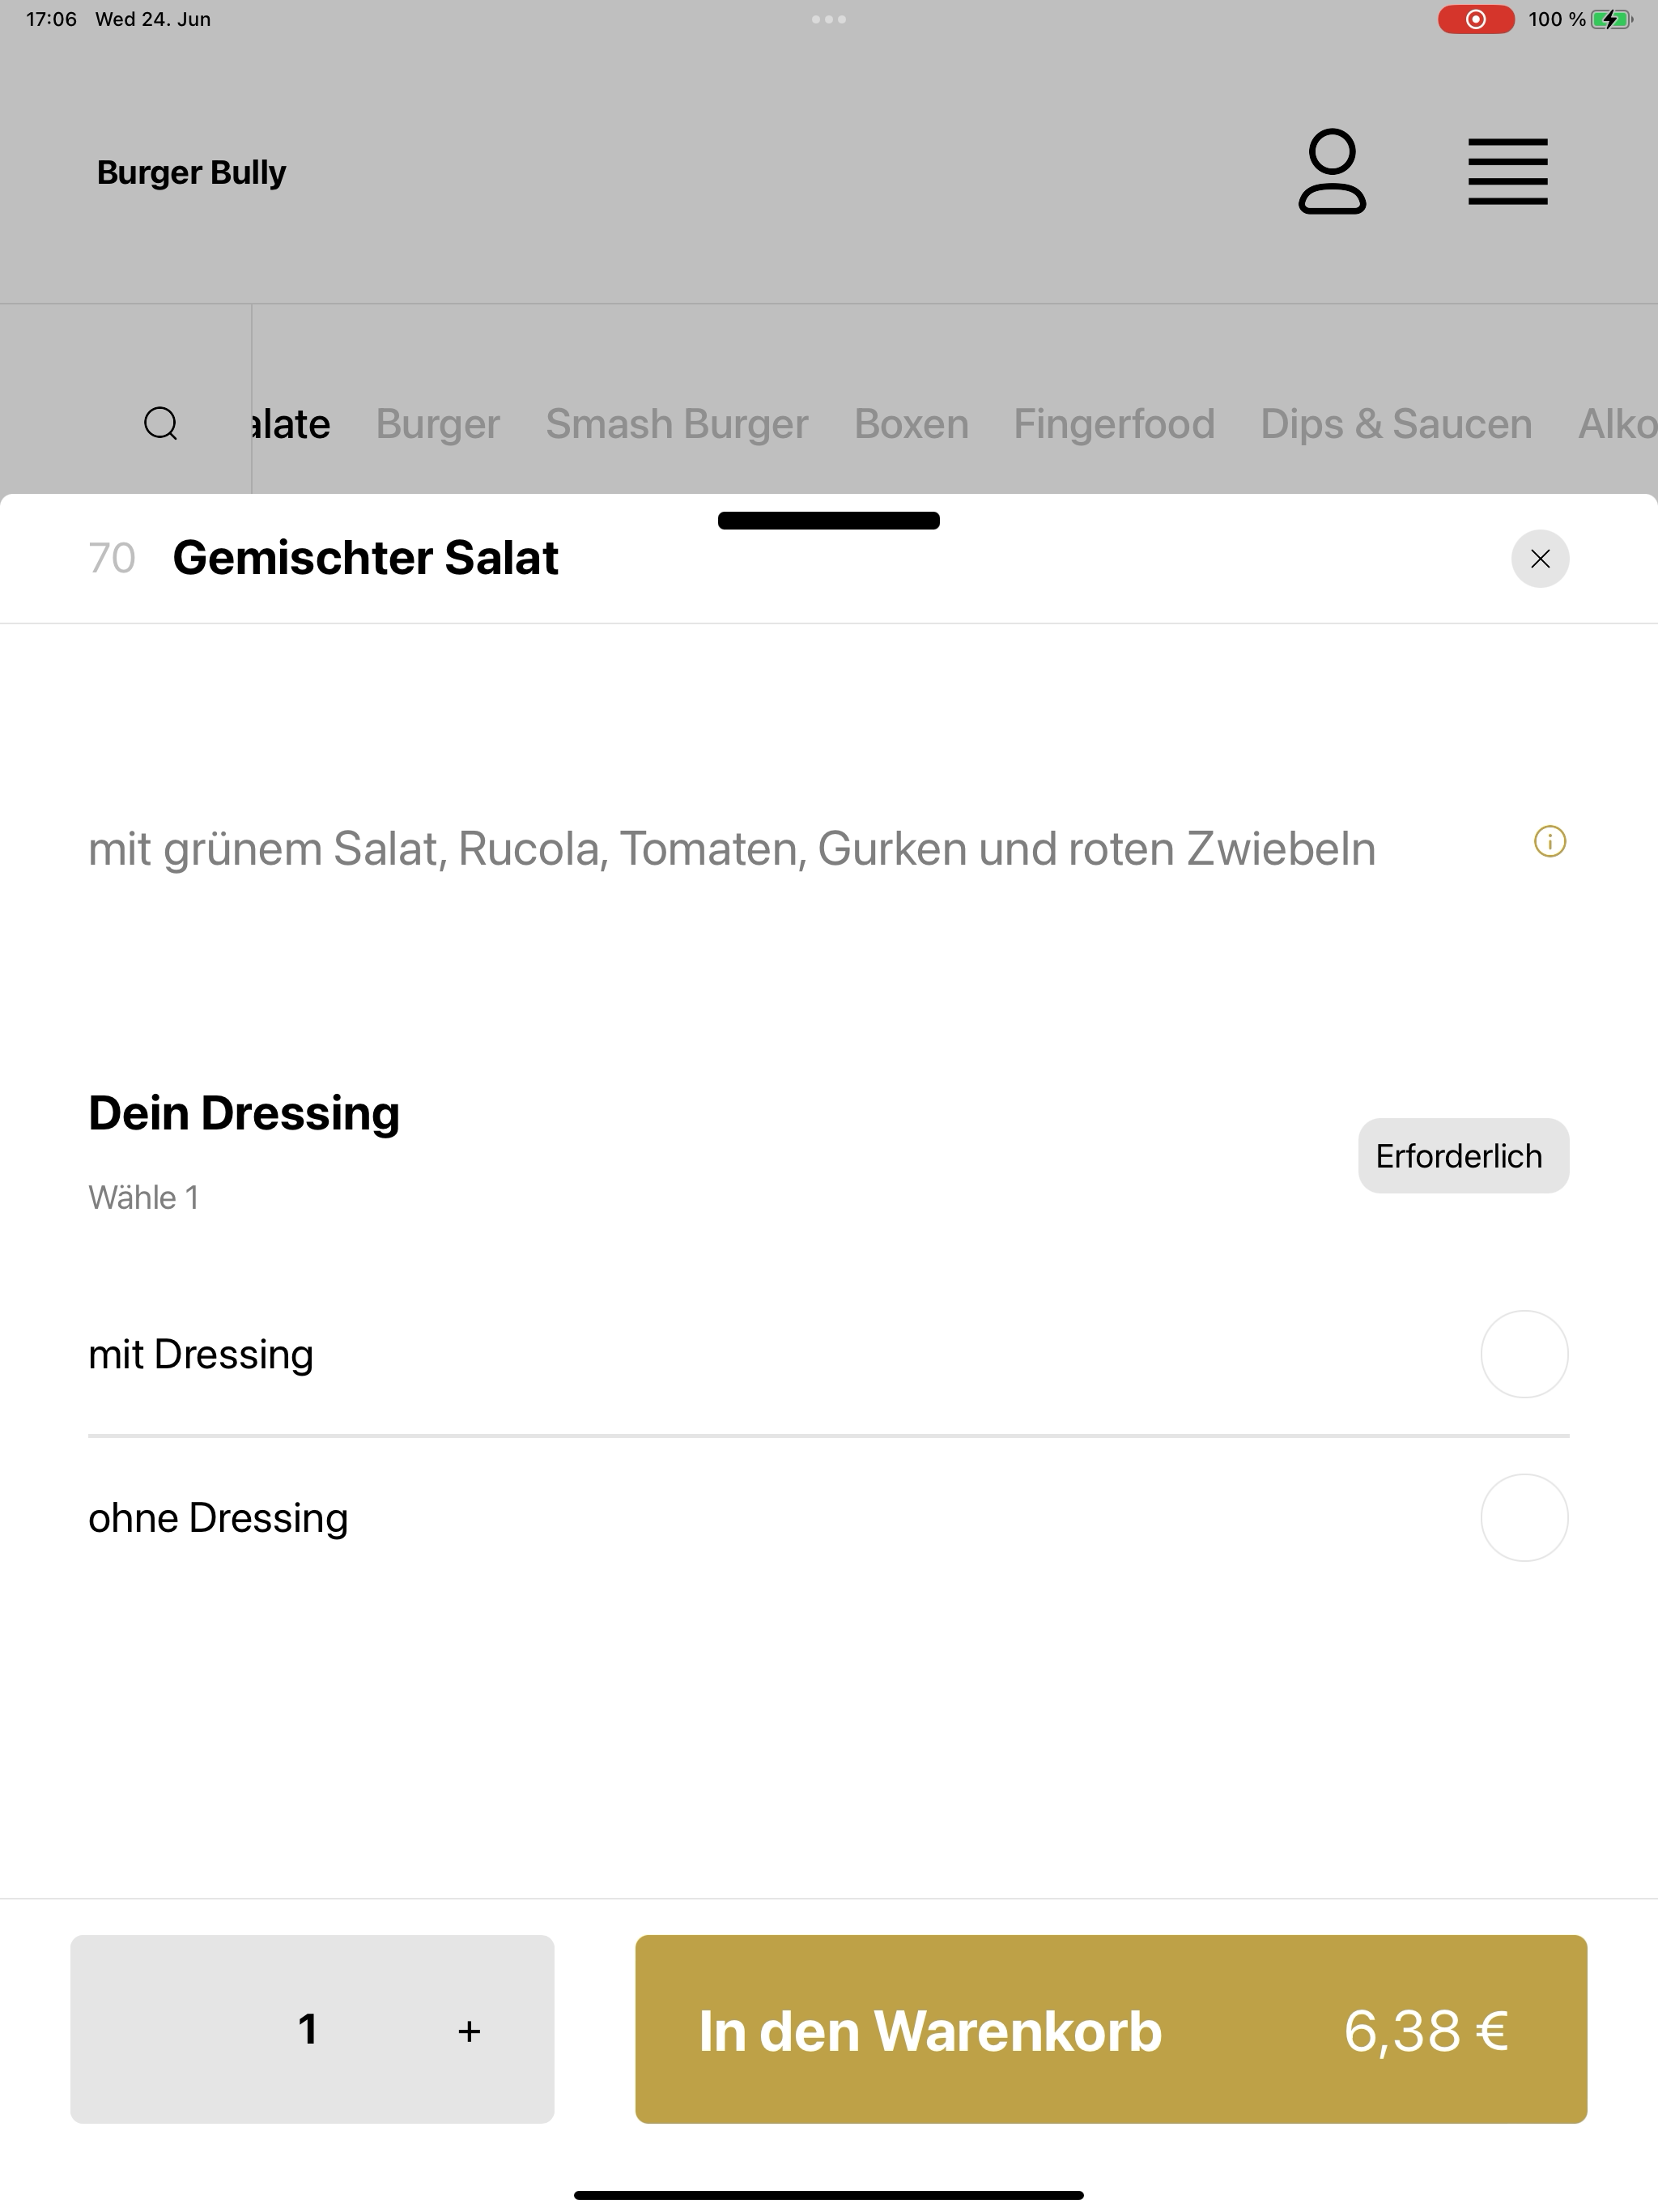Switch to the Smash Burger tab
1658x2212 pixels.
[677, 424]
